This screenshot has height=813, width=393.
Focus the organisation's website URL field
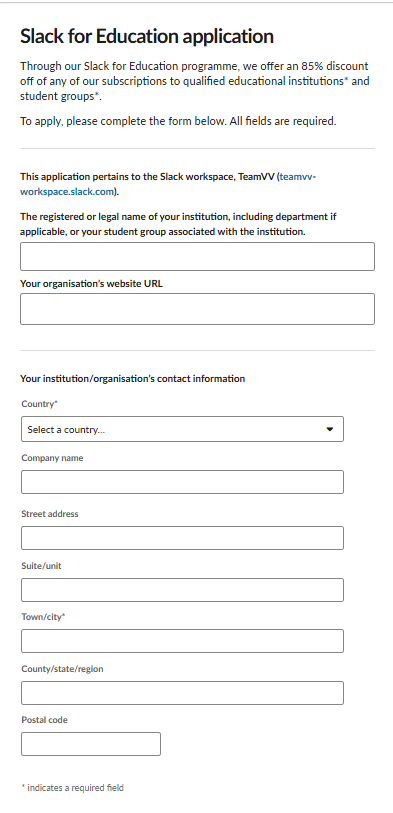pos(197,309)
